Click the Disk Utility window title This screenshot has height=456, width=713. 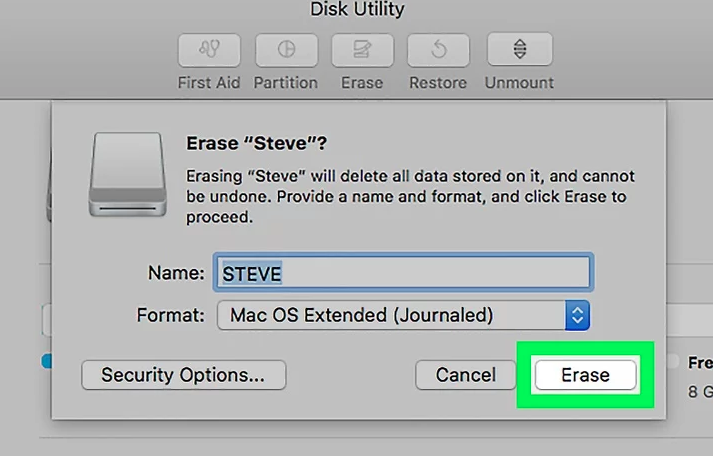pos(357,9)
